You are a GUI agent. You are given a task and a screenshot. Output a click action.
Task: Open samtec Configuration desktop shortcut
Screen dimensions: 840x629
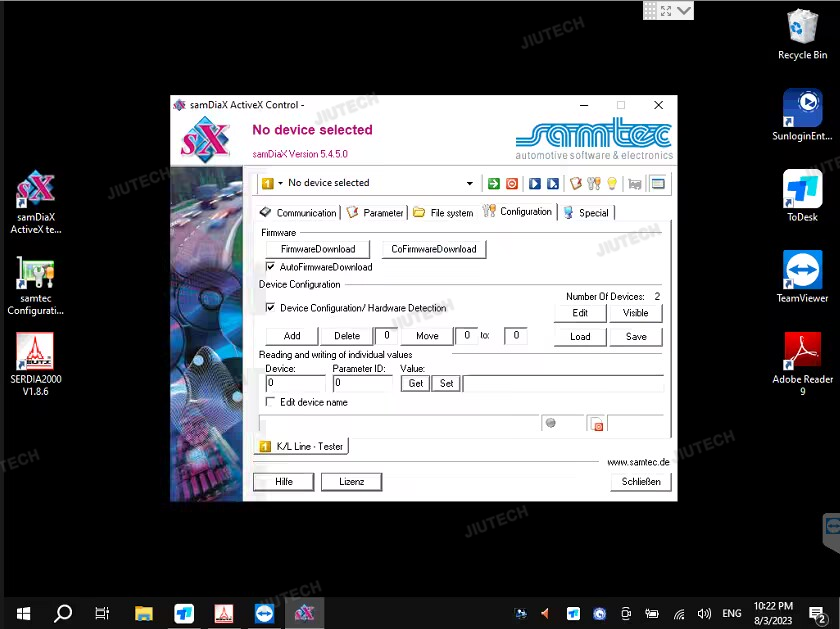coord(35,286)
